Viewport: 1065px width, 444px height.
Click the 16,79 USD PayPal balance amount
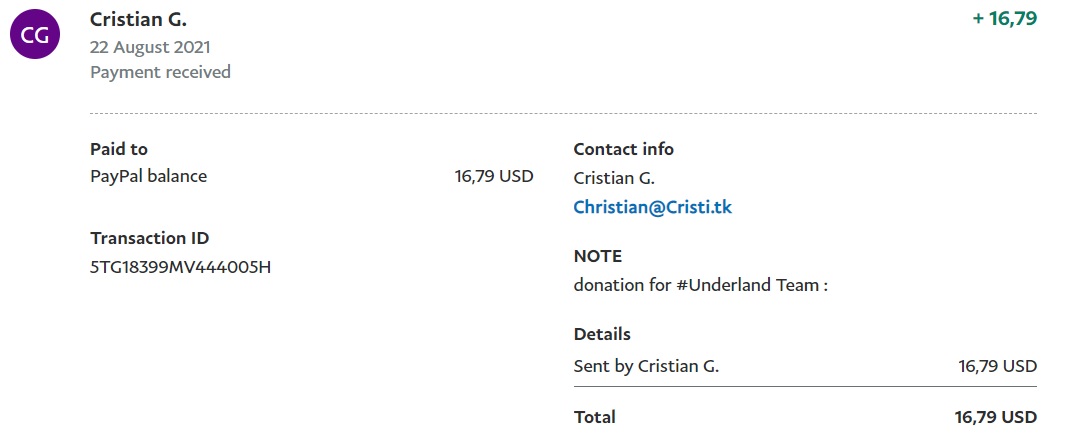[x=494, y=176]
